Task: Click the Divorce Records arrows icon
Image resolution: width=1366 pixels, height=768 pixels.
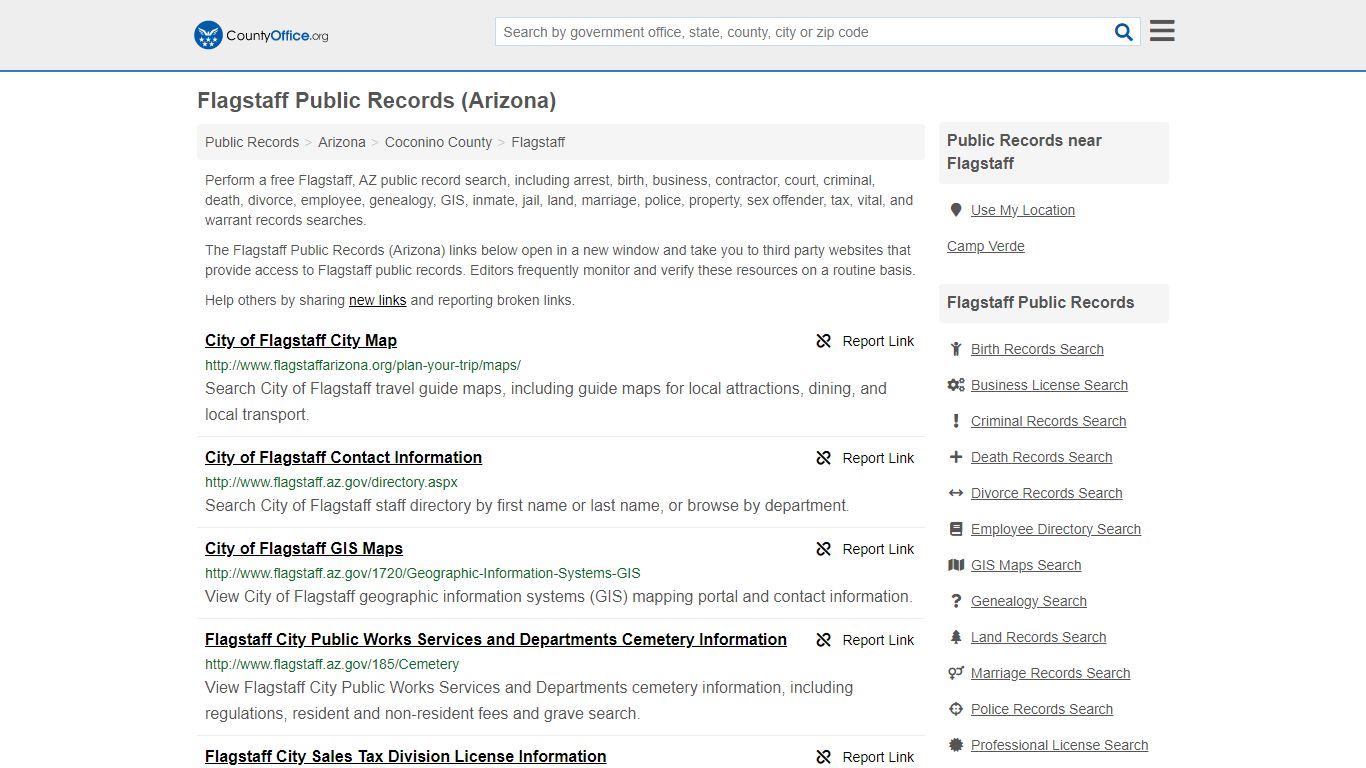Action: pos(956,493)
